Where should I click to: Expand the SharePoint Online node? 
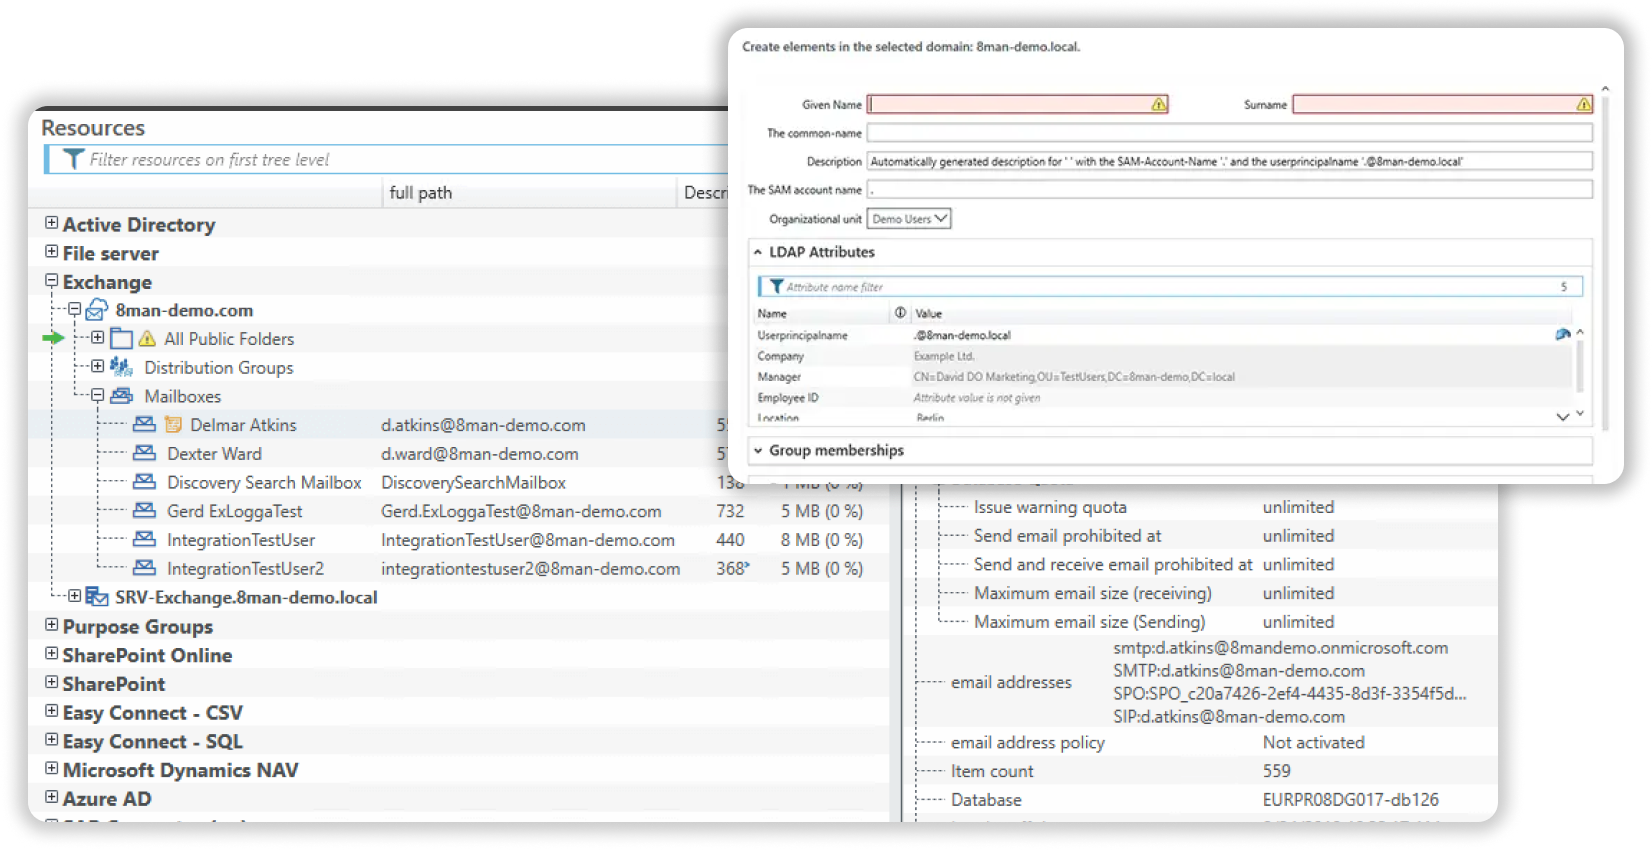click(51, 654)
